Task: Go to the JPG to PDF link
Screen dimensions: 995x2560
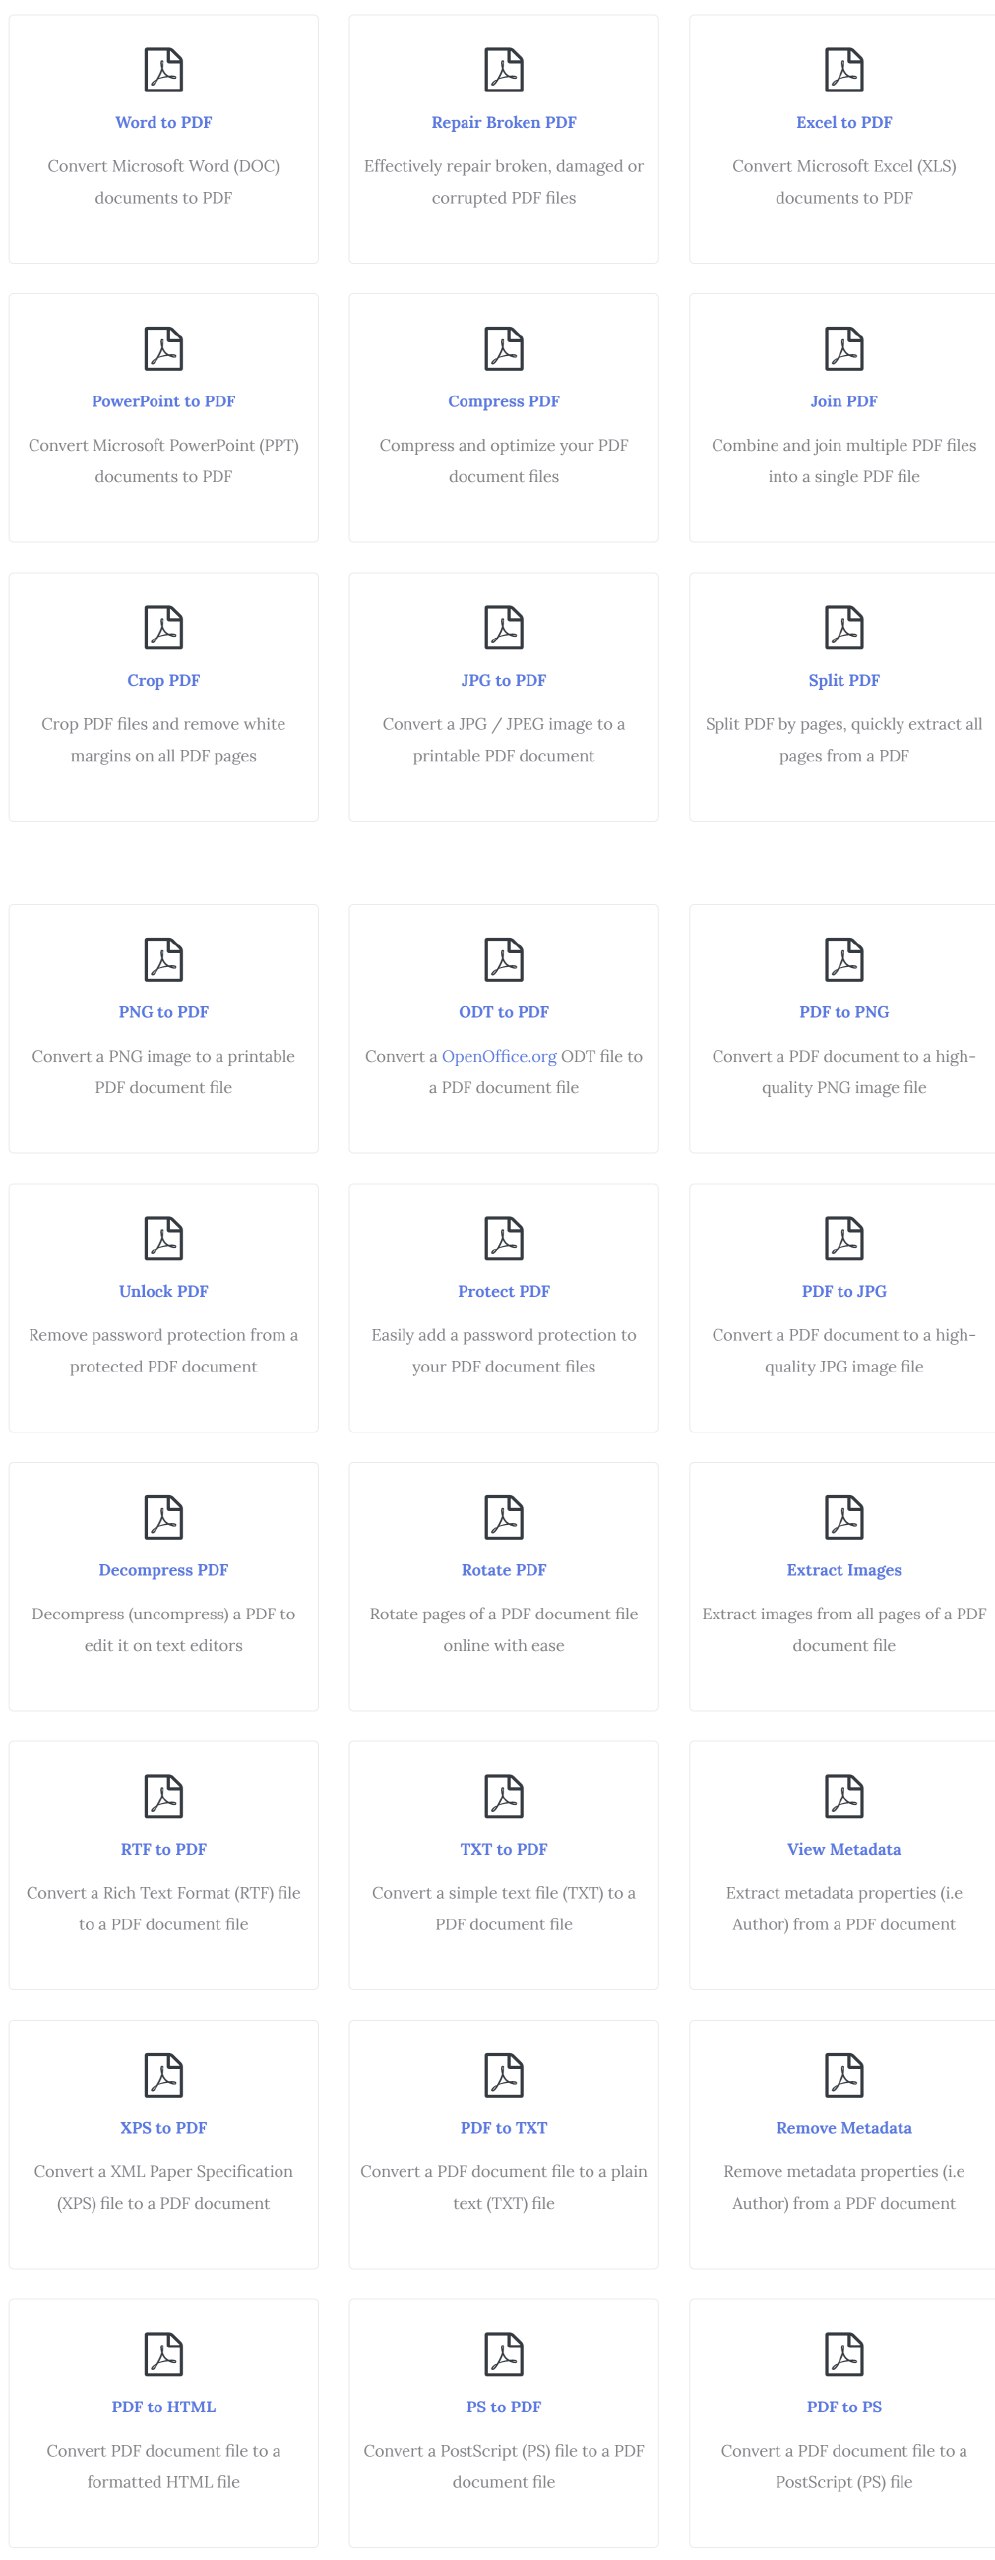Action: coord(504,680)
